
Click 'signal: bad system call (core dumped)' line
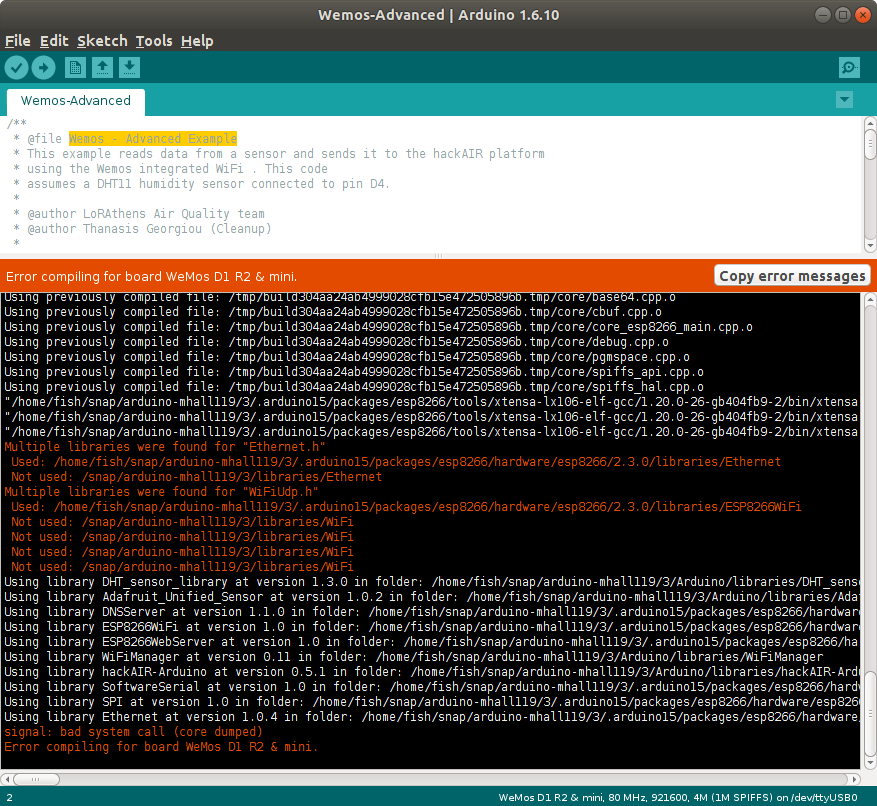(133, 732)
